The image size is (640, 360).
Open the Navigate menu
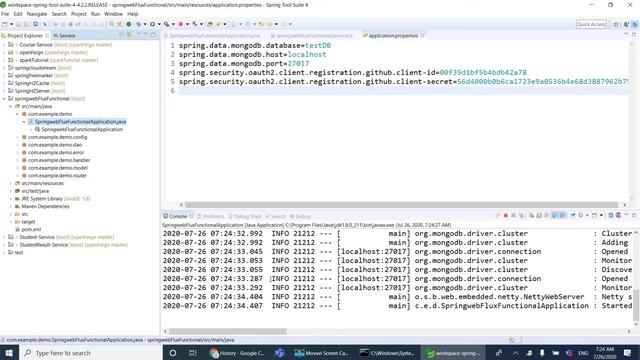(x=37, y=14)
